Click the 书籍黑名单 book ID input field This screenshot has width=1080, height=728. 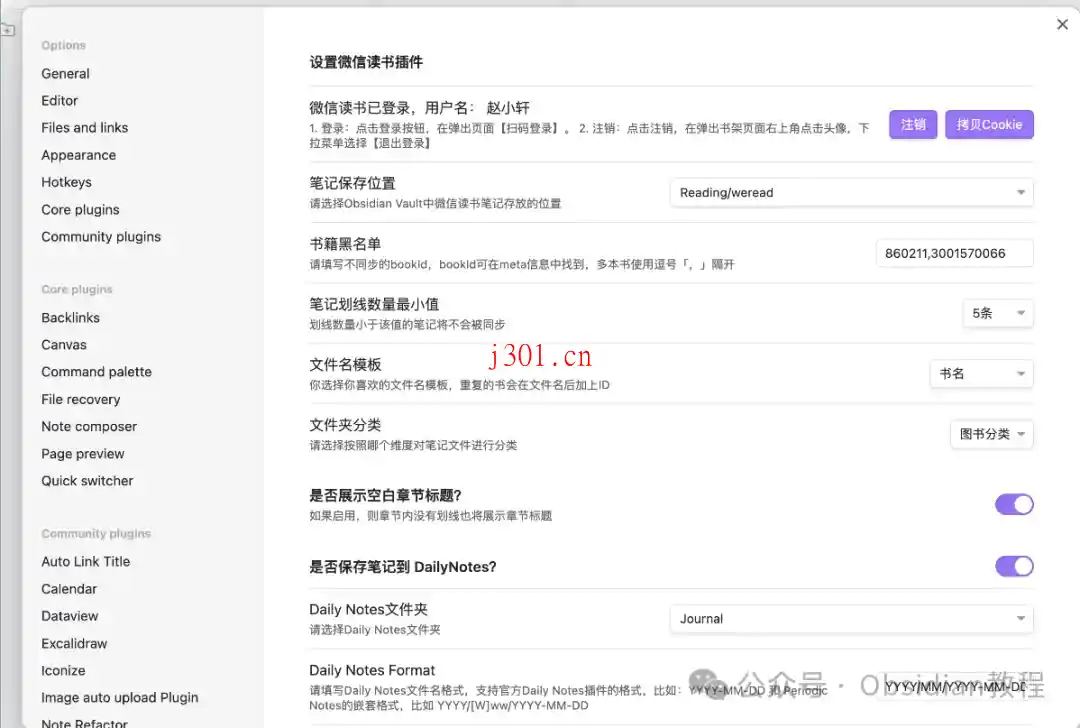pos(954,253)
